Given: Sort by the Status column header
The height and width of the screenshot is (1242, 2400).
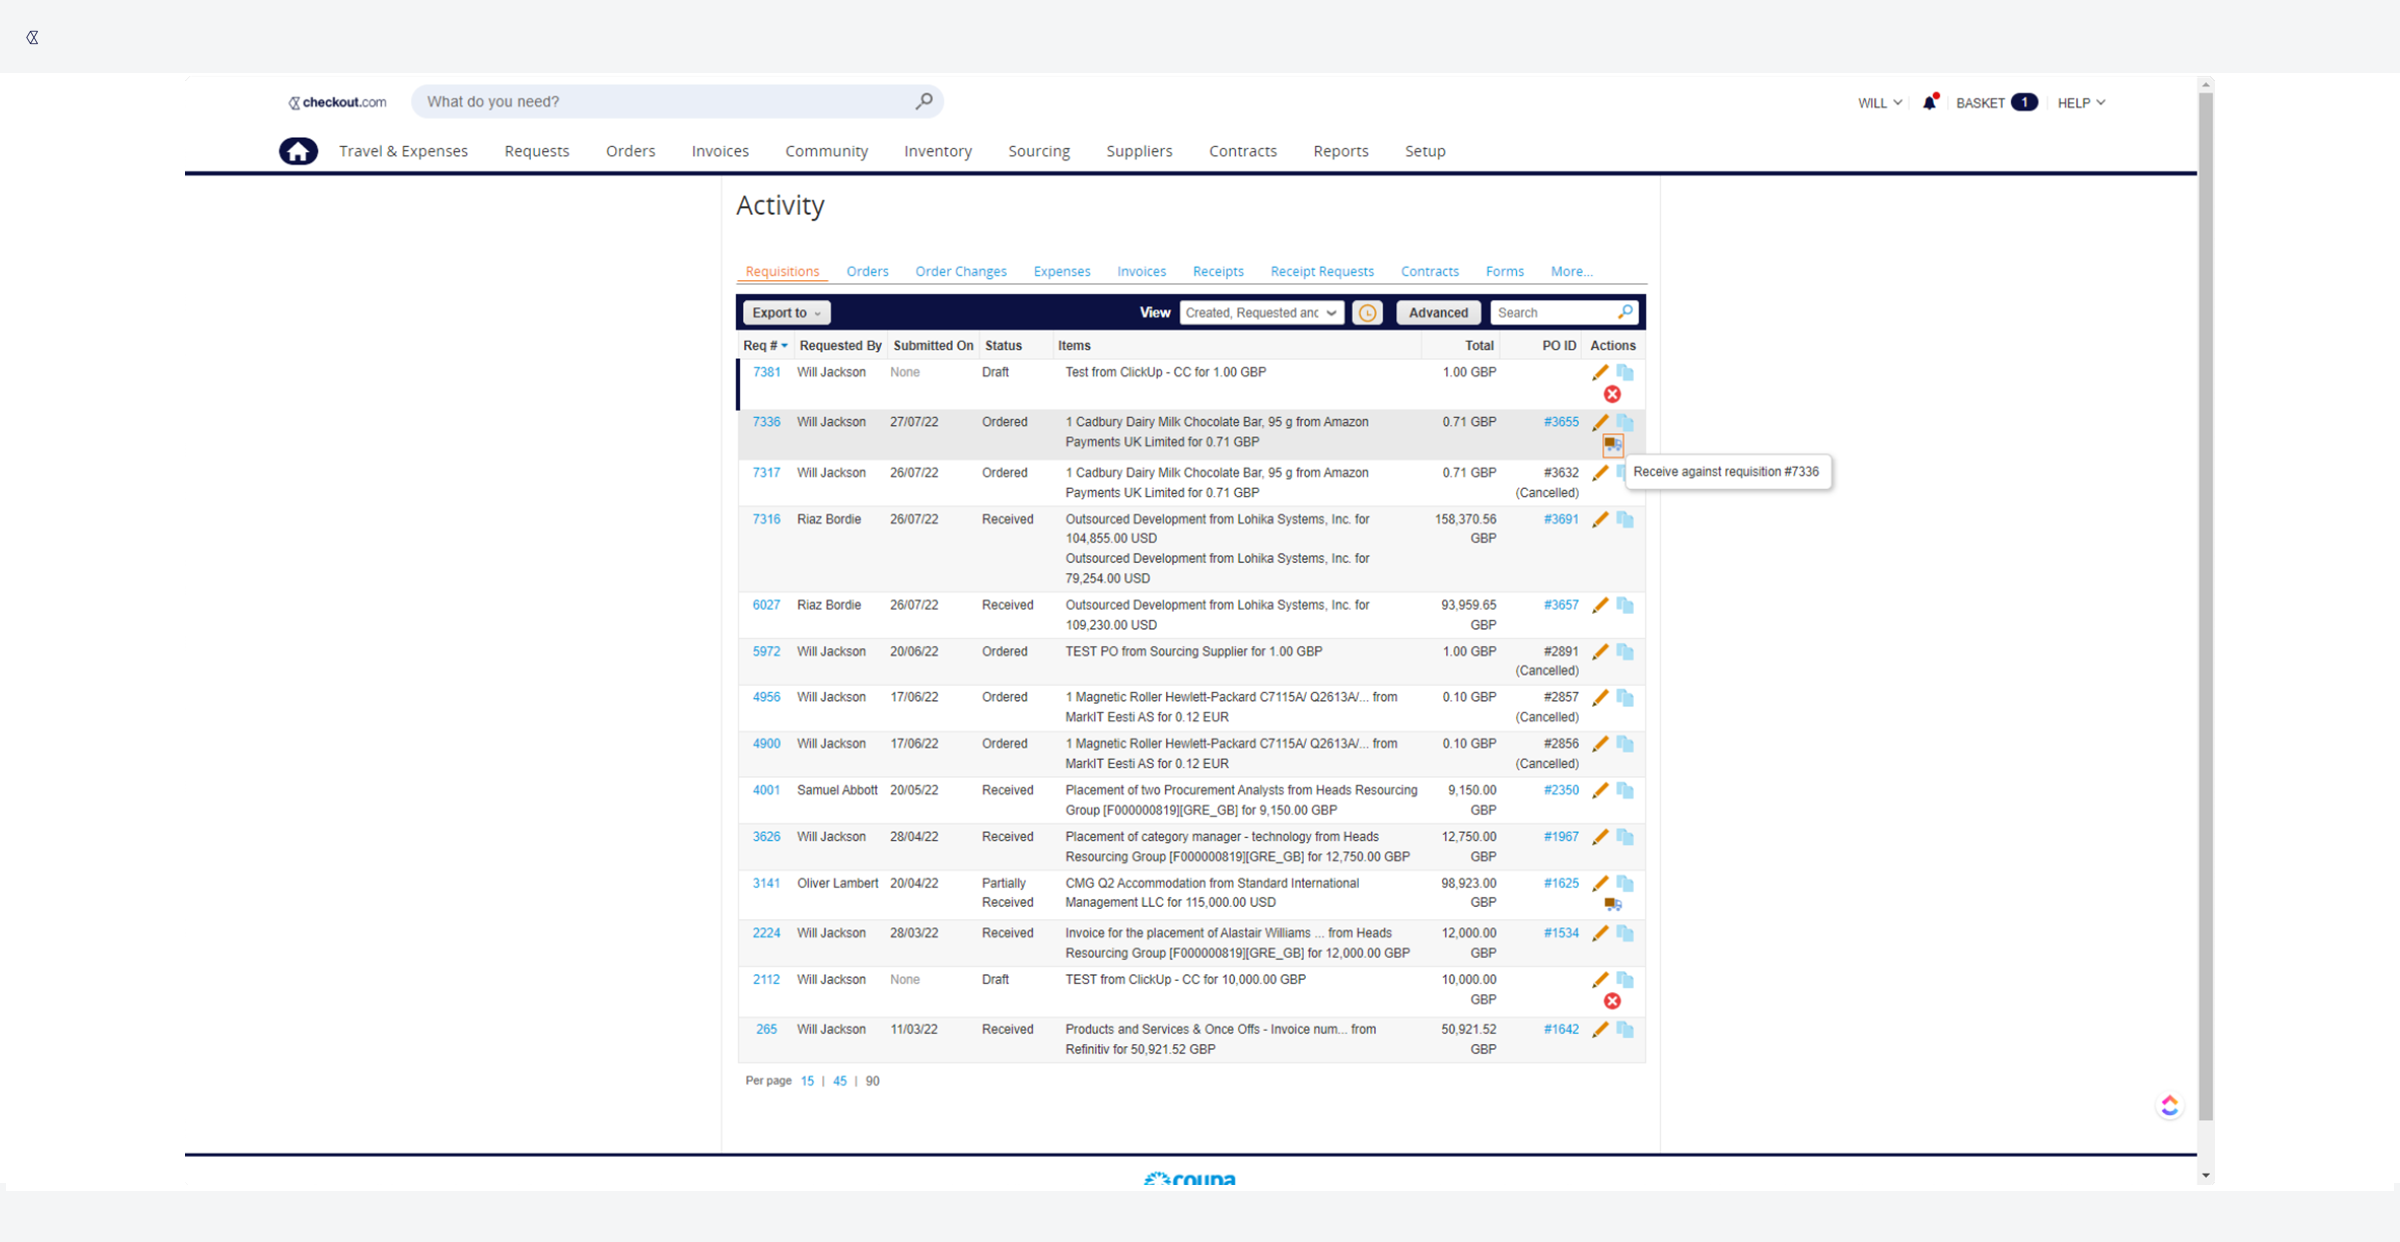Looking at the screenshot, I should tap(1003, 346).
